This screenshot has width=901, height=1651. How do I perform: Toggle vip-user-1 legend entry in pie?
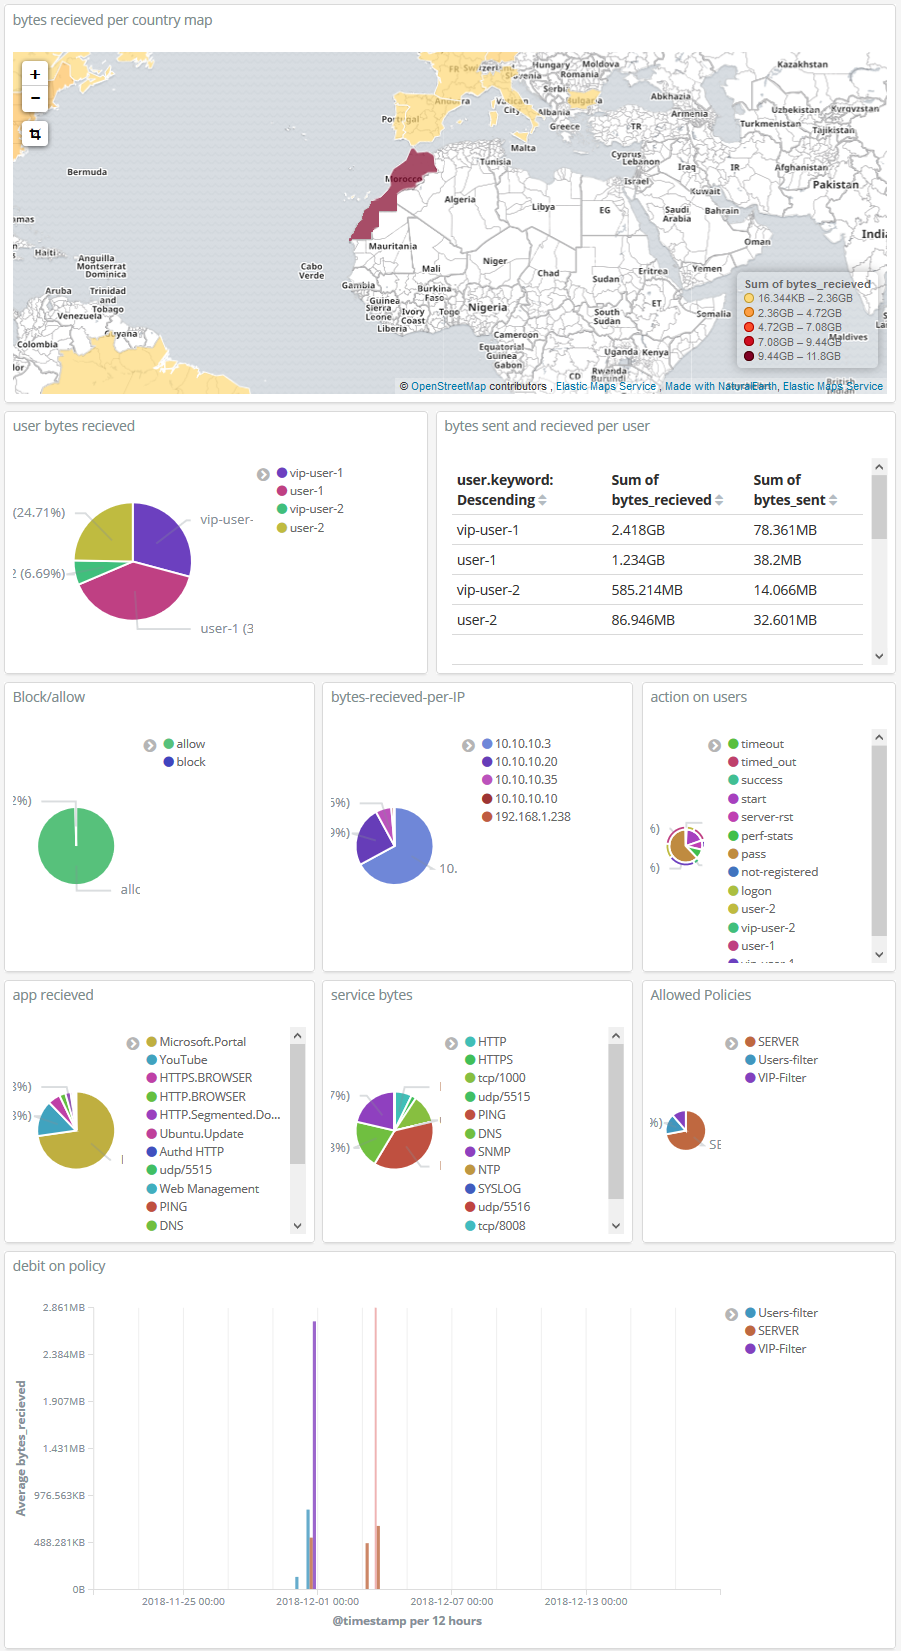click(315, 473)
